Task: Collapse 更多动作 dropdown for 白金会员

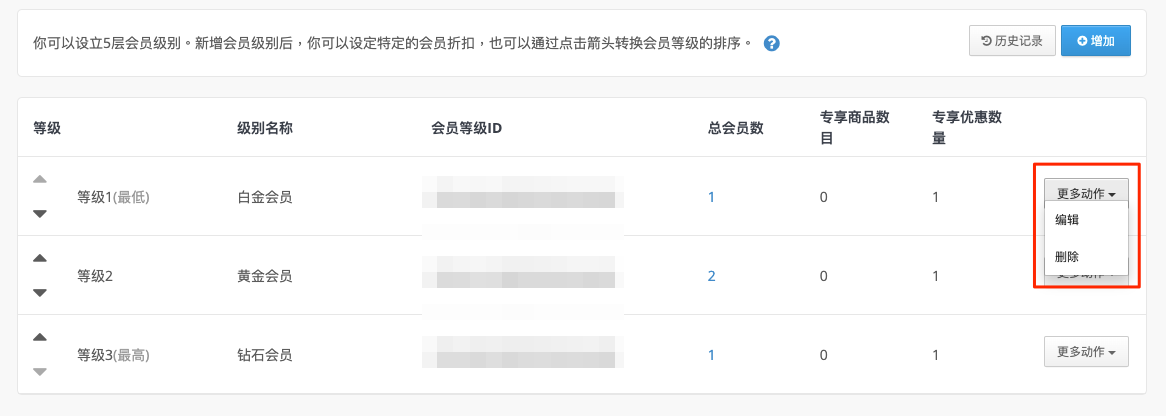Action: pos(1086,193)
